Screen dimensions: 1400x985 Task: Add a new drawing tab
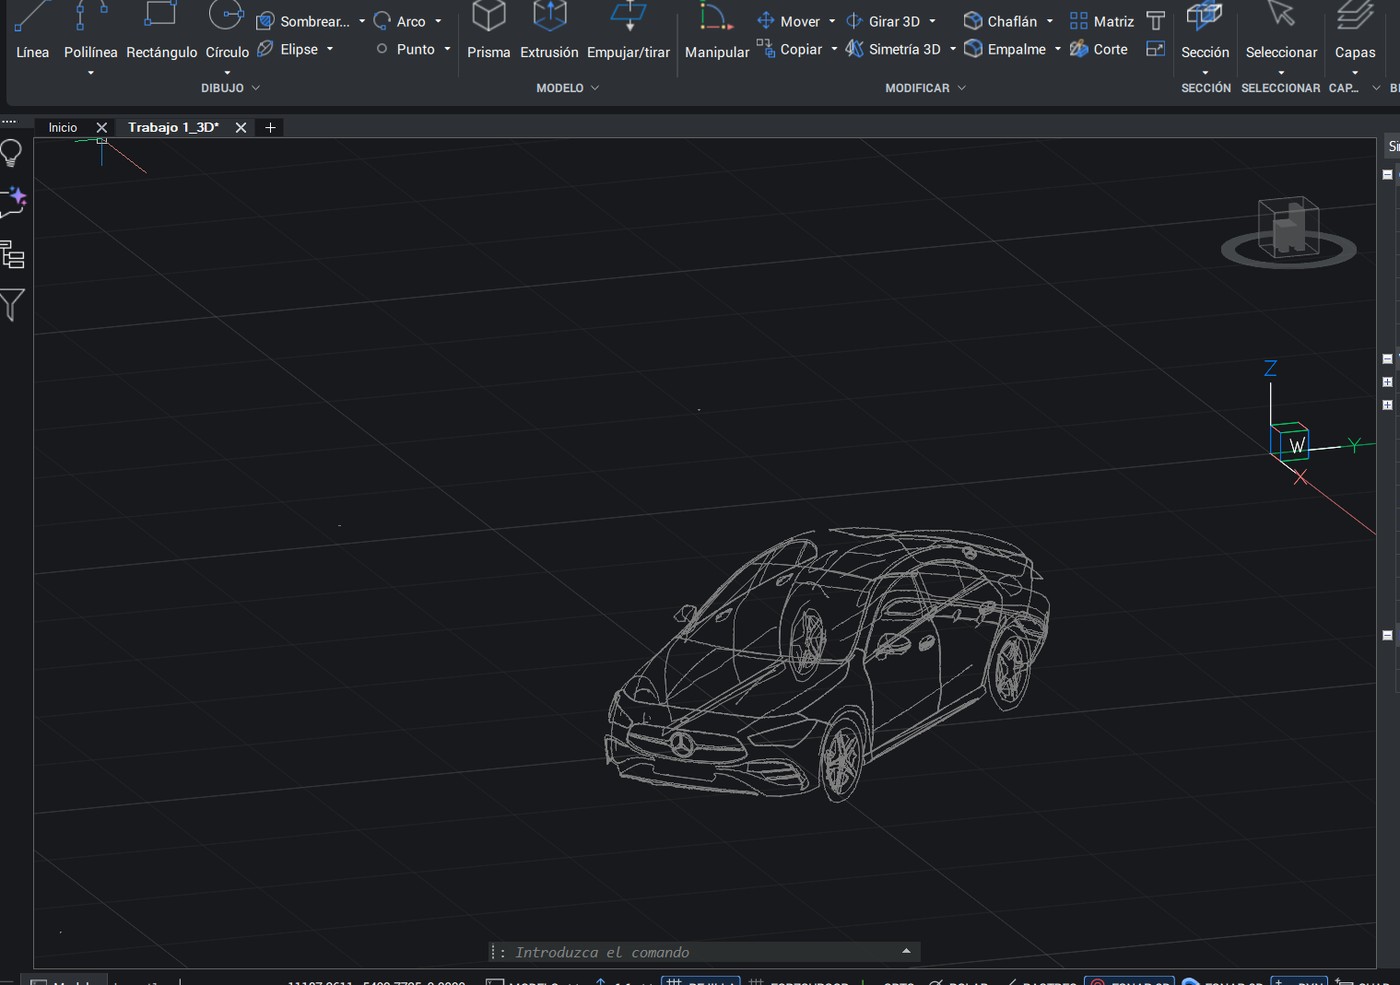(270, 127)
